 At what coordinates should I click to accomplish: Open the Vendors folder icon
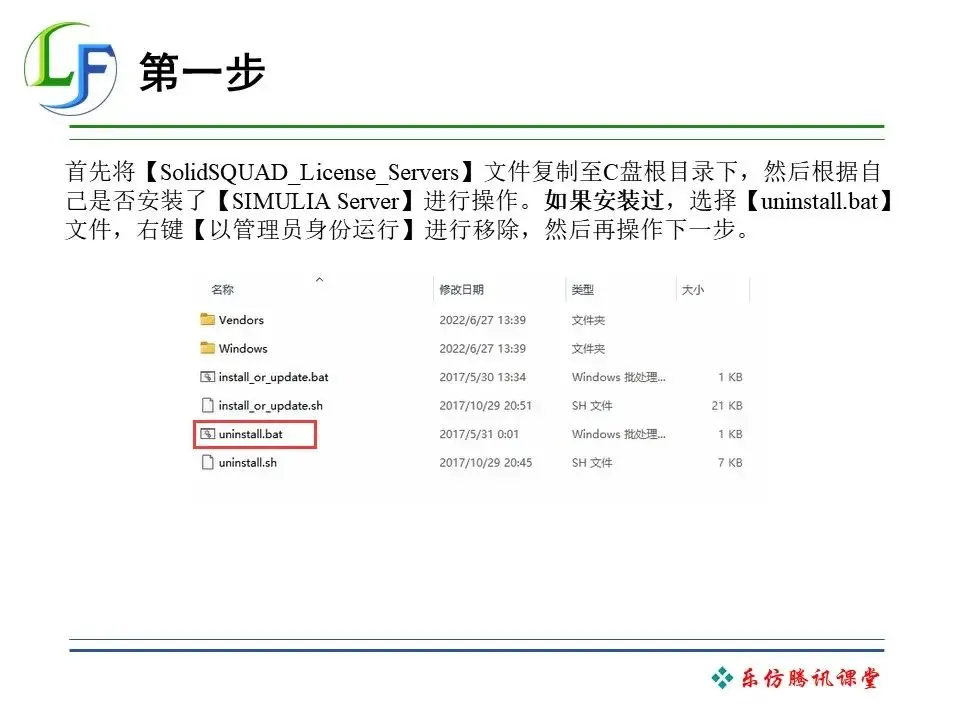tap(208, 320)
